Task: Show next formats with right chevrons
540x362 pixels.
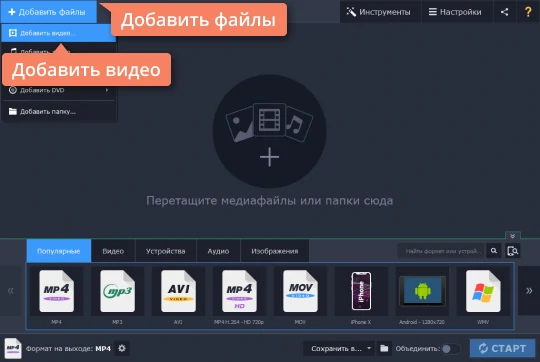Action: click(x=529, y=291)
